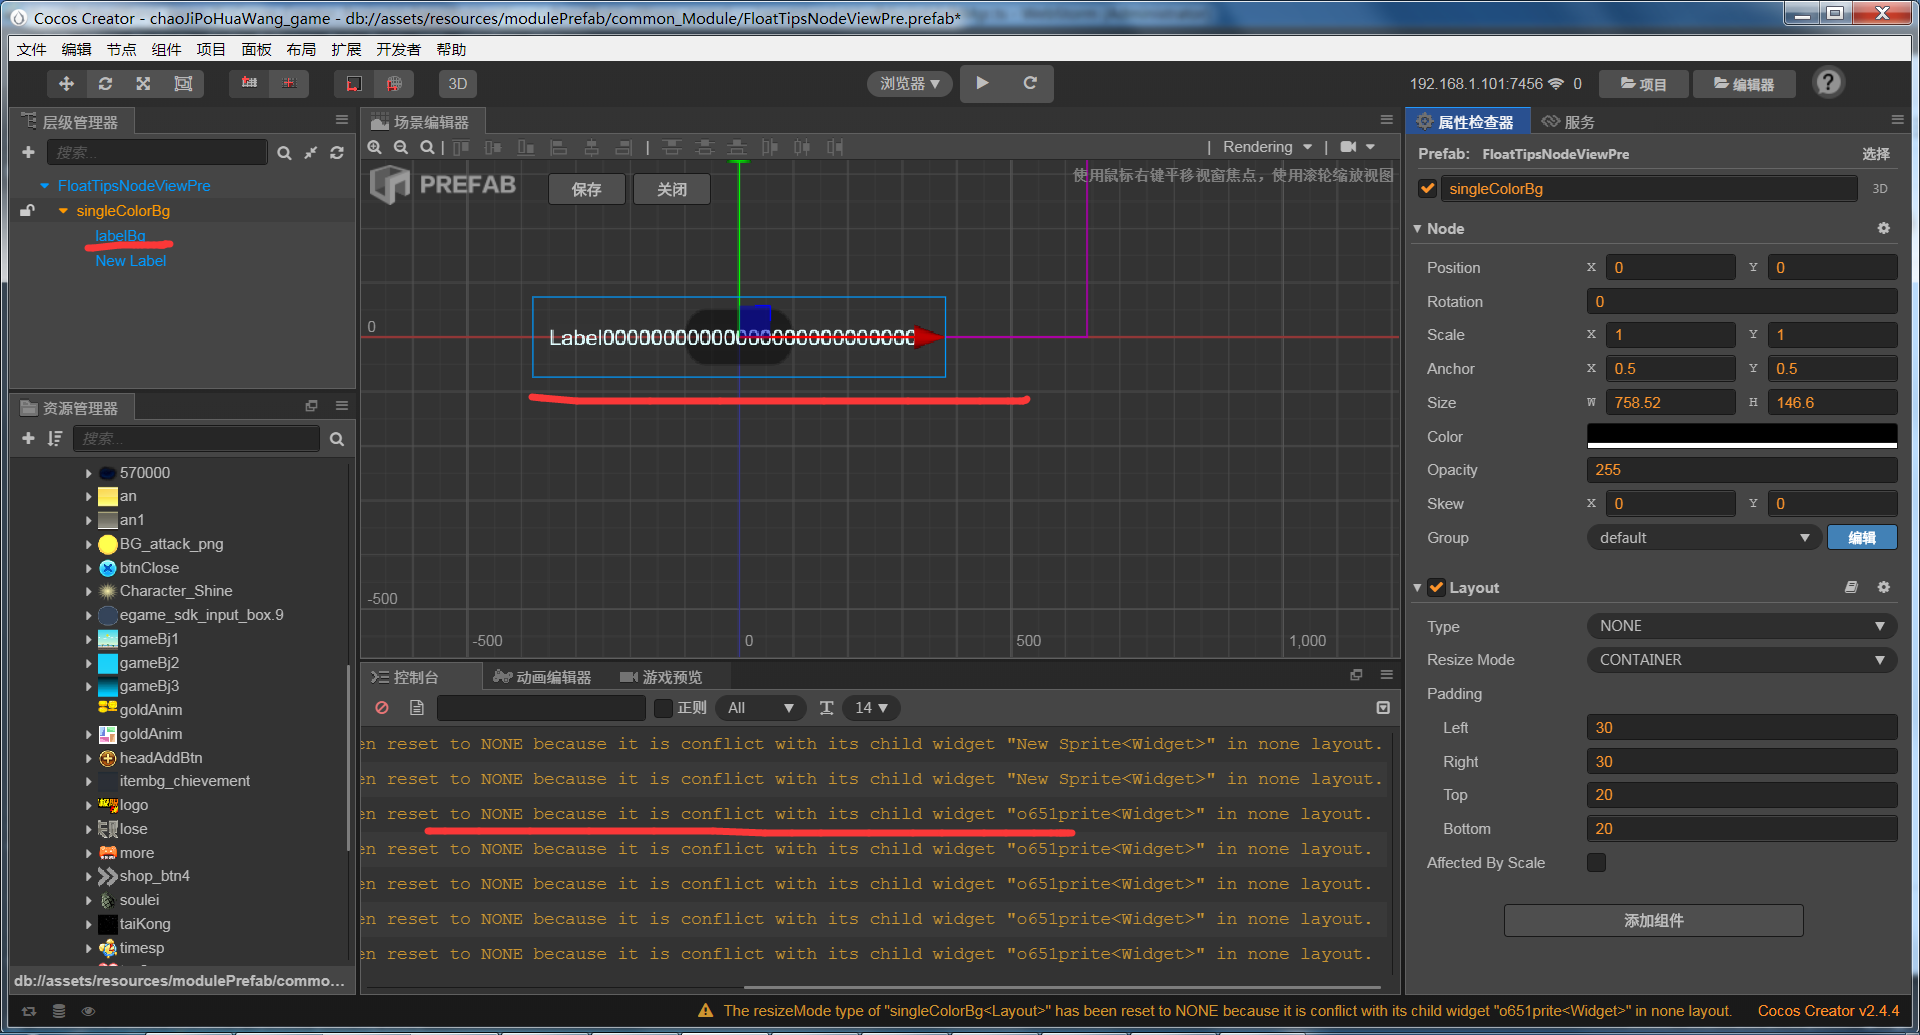The image size is (1920, 1035).
Task: Select the move transform tool
Action: coord(66,84)
